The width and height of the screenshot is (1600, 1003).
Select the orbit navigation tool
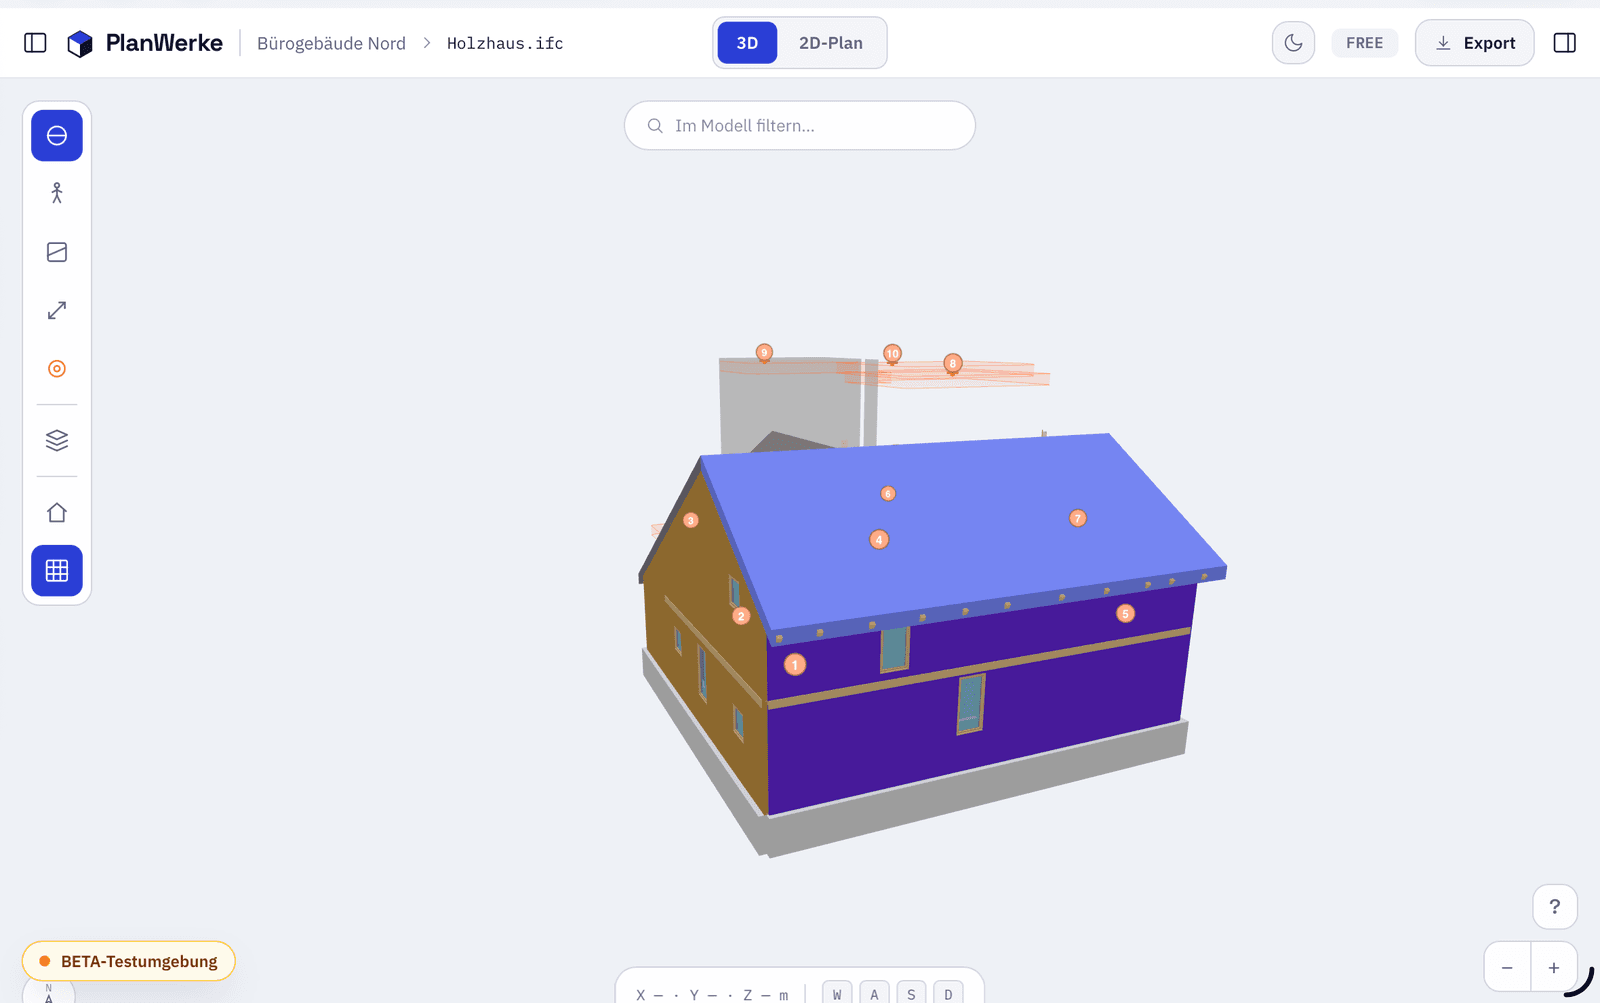57,136
